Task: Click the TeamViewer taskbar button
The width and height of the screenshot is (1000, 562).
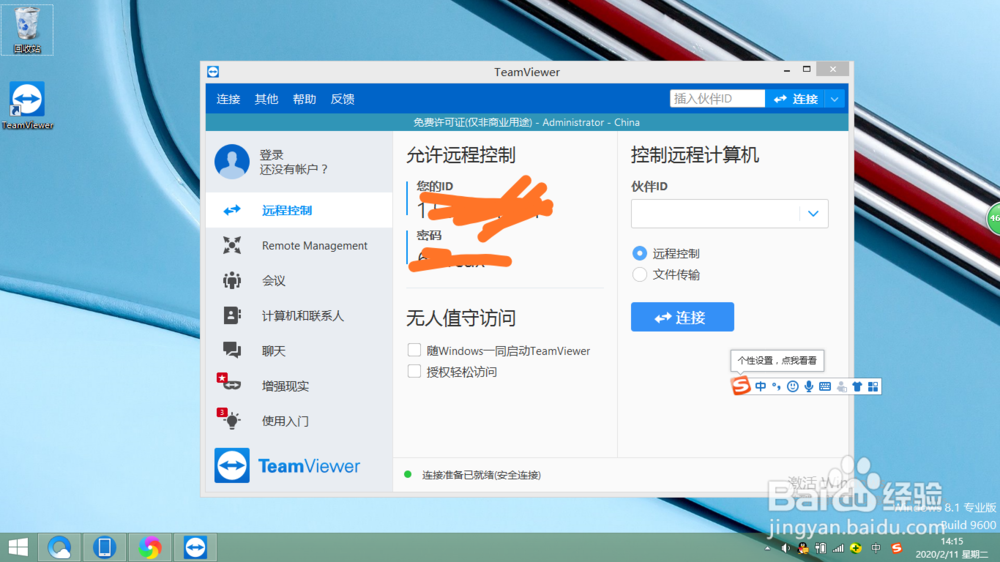Action: [x=195, y=547]
